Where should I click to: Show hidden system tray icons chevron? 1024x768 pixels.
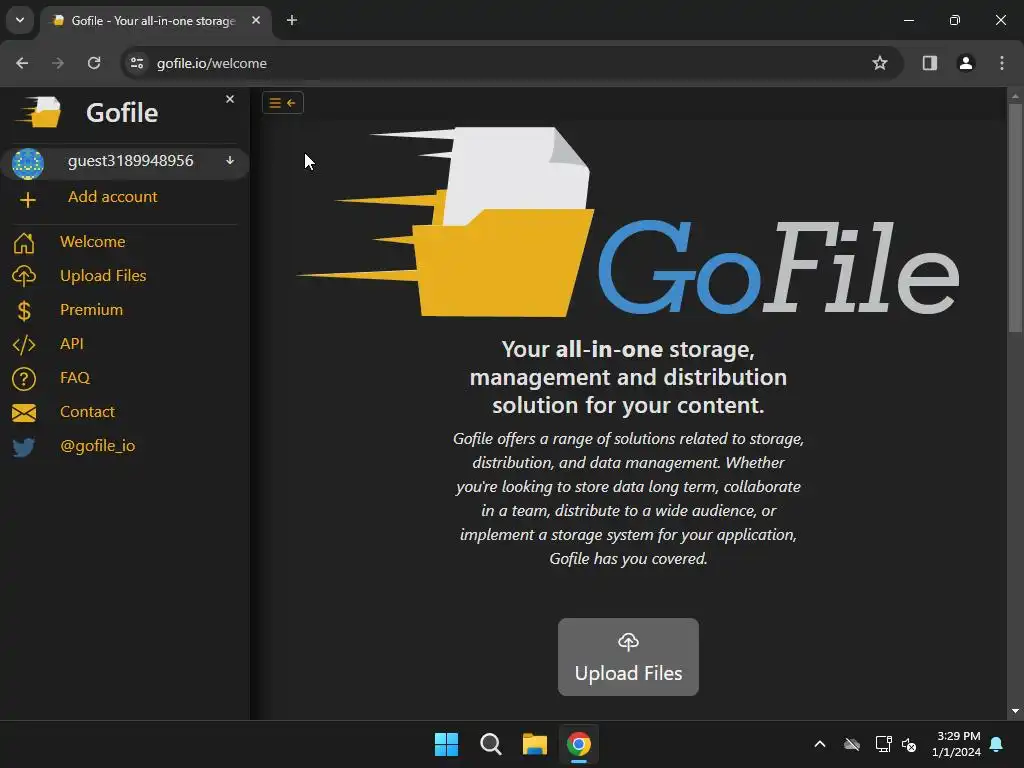tap(820, 744)
